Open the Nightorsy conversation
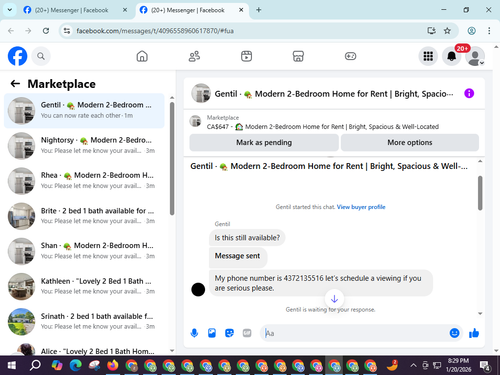Screen dimensions: 500x375 [84, 146]
